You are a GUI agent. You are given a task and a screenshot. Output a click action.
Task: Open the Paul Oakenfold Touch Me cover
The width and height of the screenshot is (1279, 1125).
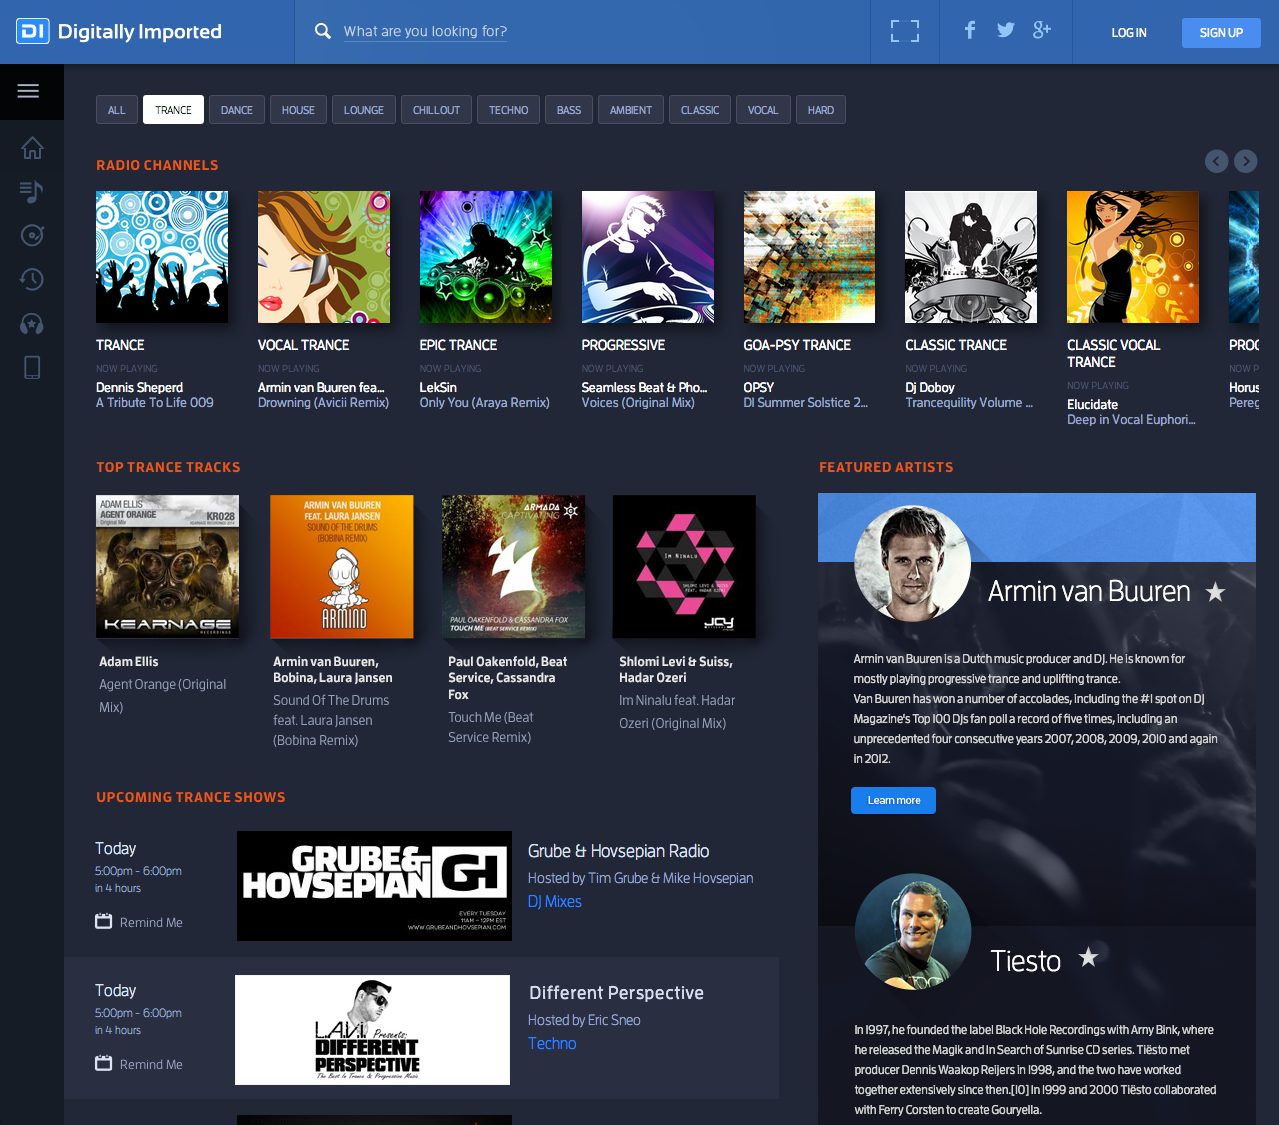(513, 566)
